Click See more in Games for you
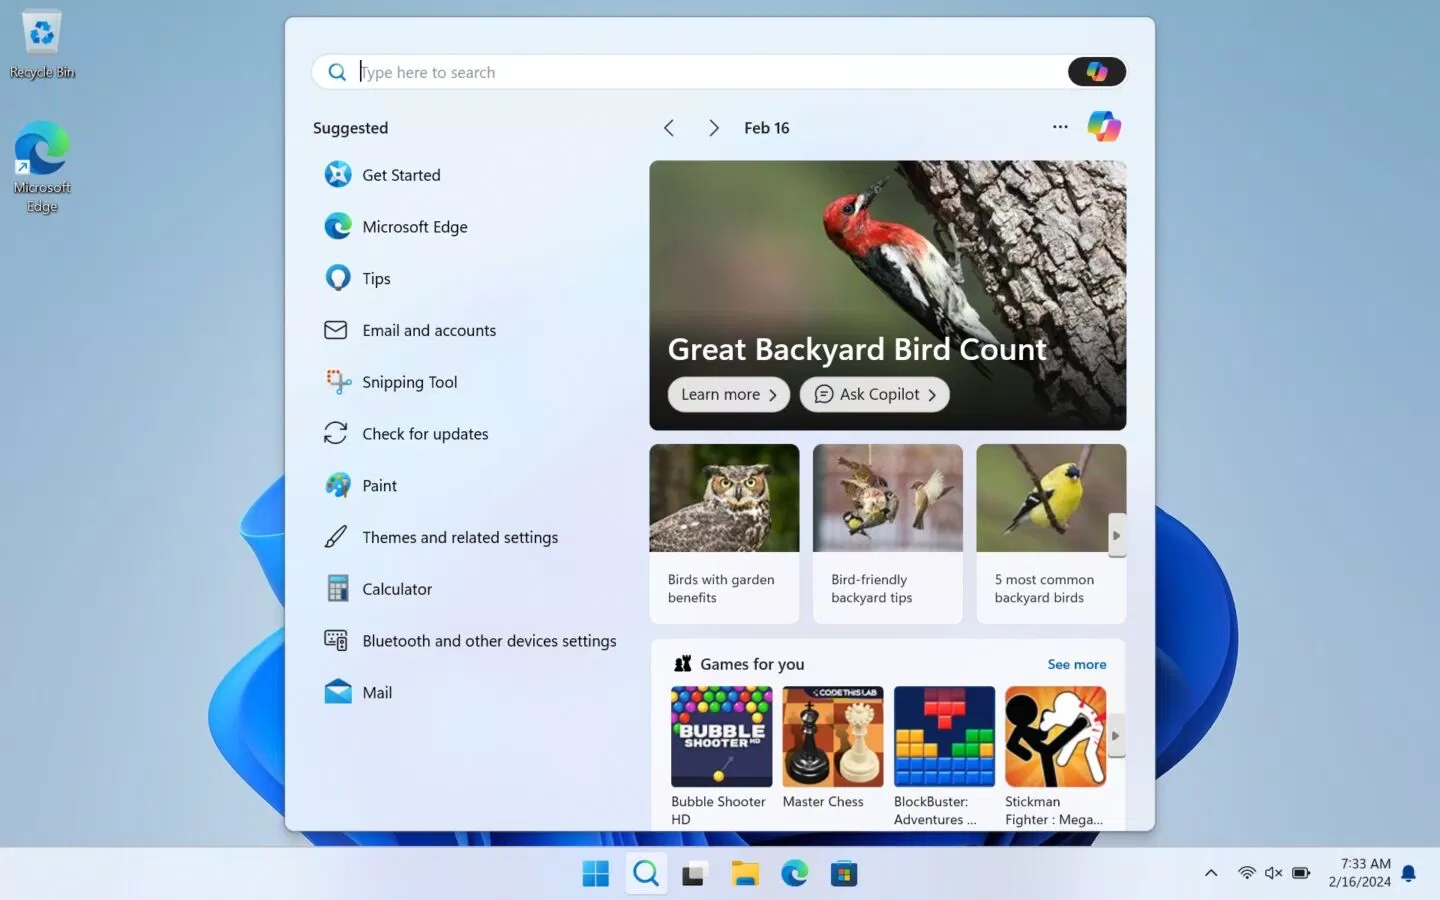The height and width of the screenshot is (900, 1440). click(x=1077, y=664)
